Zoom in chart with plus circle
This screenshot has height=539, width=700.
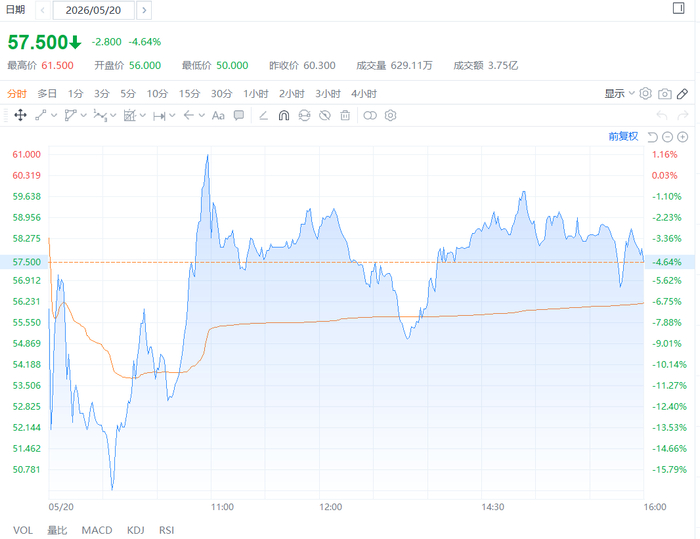click(683, 137)
